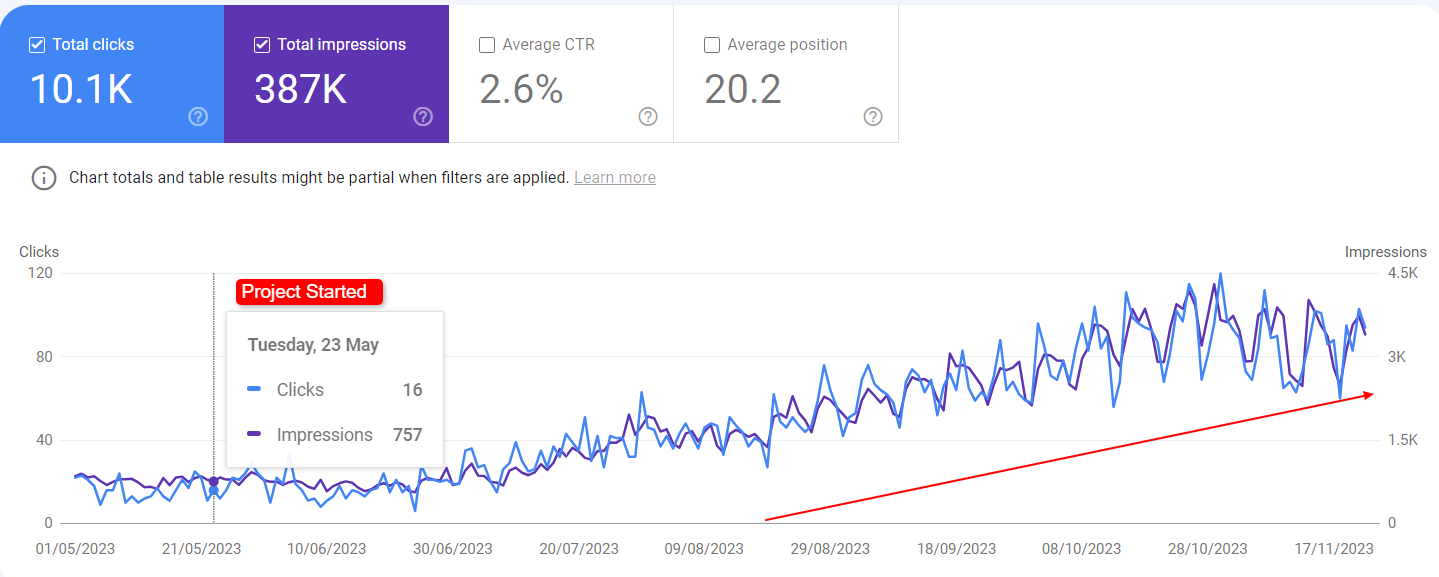Click the 17/11/2023 date axis label

(1333, 549)
